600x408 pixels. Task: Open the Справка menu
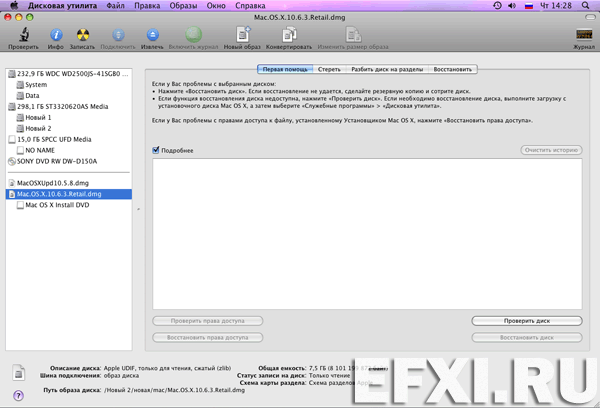pos(250,5)
